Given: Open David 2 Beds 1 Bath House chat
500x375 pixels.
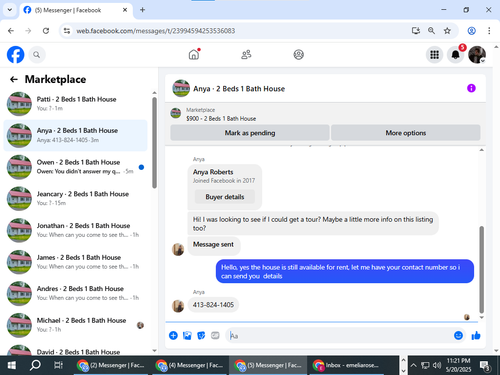Looking at the screenshot, I should pyautogui.click(x=76, y=350).
